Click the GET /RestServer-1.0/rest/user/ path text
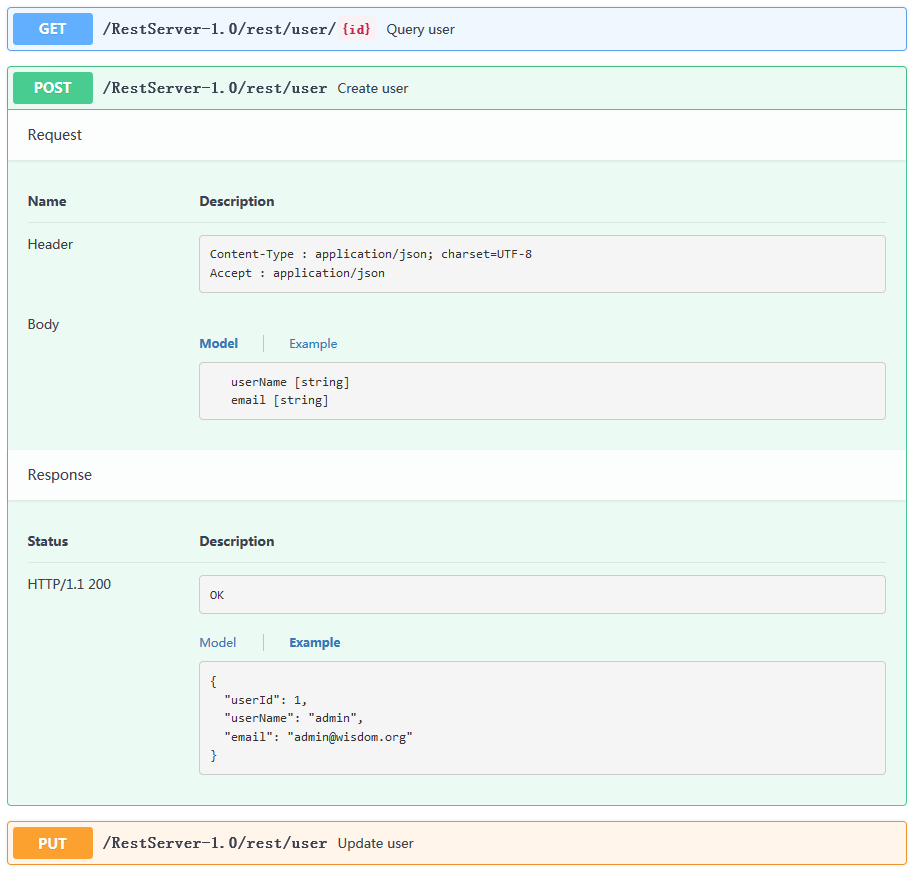The height and width of the screenshot is (871, 912). pos(219,29)
